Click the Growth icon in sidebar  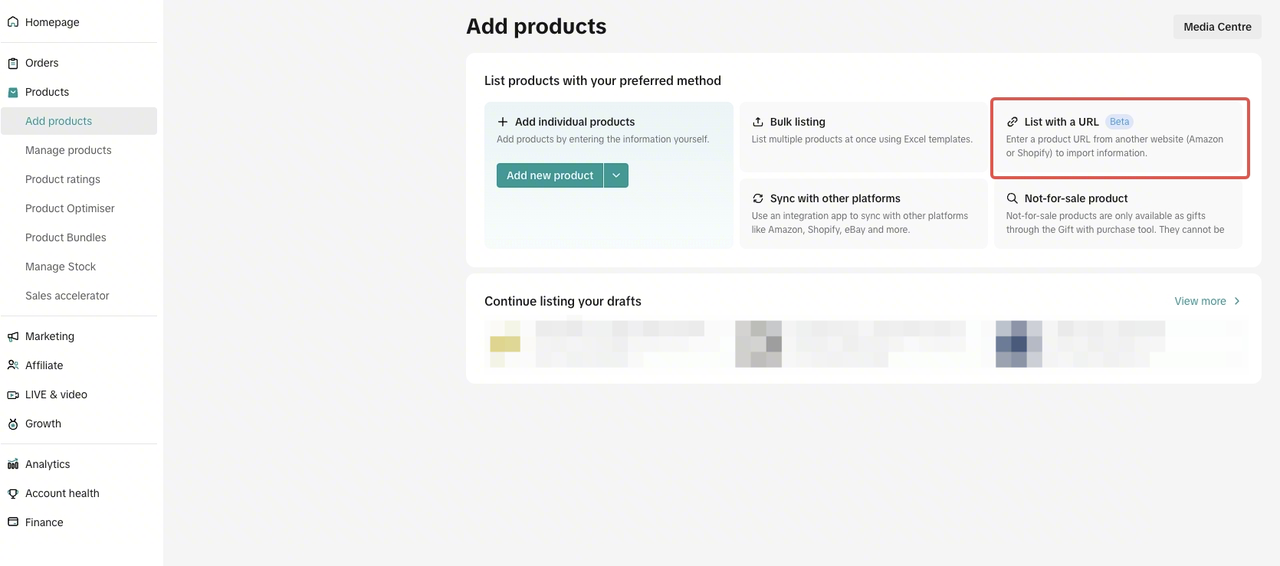(13, 424)
